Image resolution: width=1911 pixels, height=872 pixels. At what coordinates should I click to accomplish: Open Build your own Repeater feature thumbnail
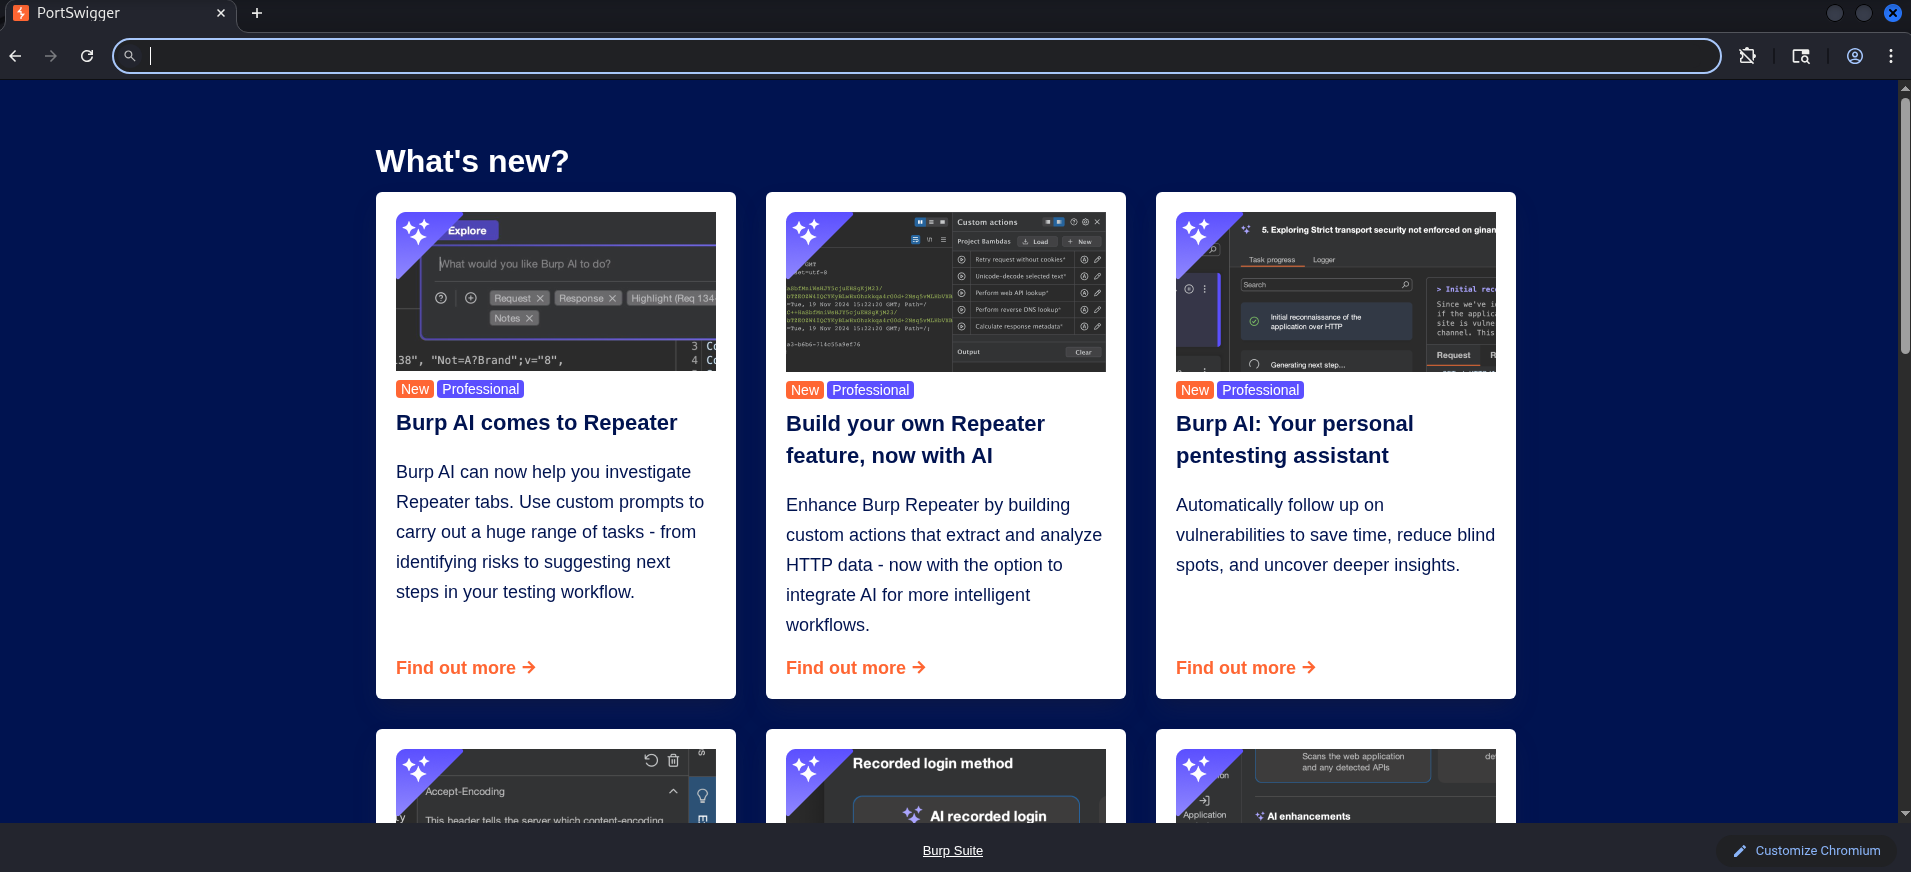tap(946, 292)
